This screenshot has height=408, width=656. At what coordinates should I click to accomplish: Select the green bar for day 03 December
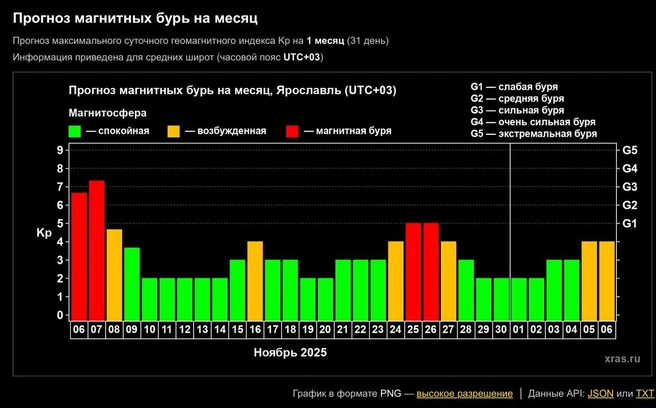(554, 290)
